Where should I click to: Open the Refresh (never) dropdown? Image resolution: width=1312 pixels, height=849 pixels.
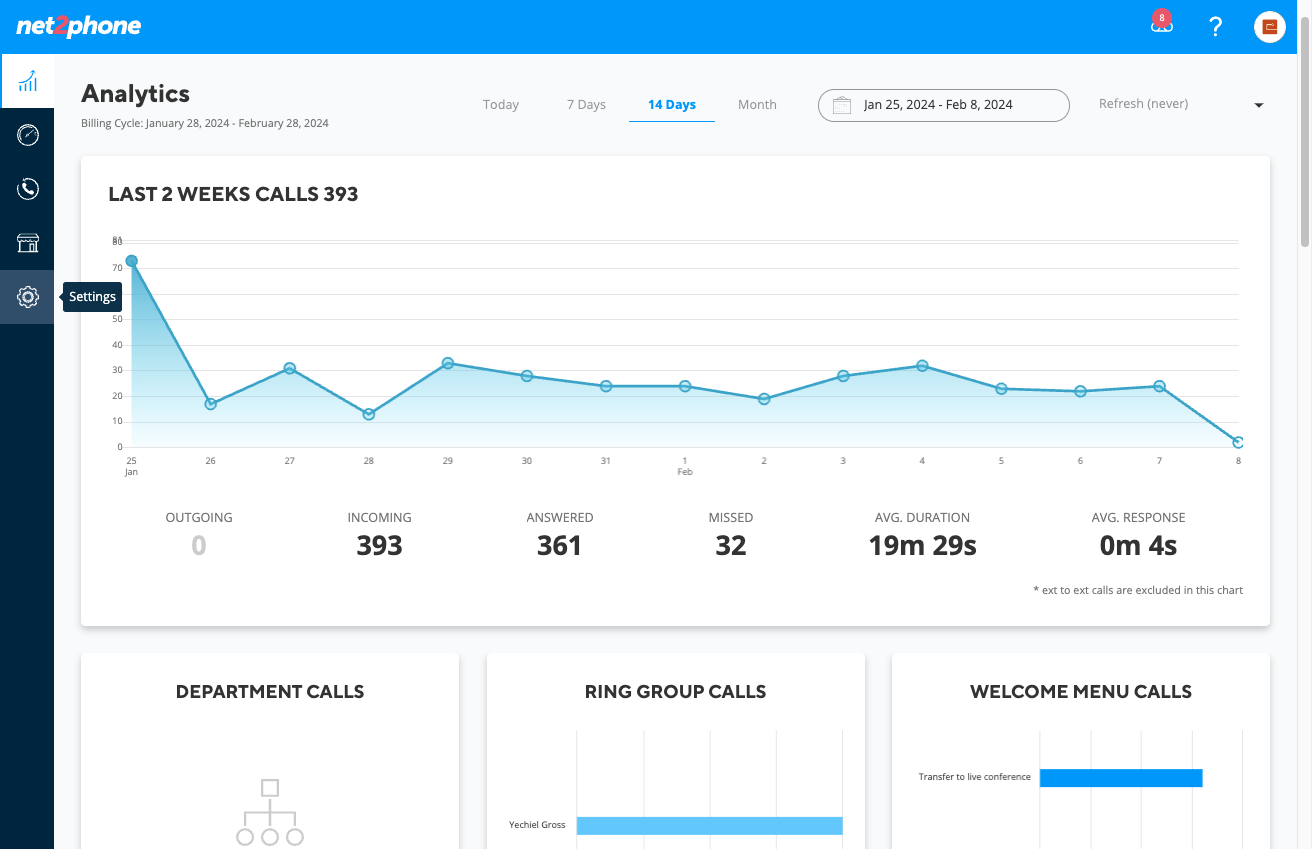coord(1181,104)
